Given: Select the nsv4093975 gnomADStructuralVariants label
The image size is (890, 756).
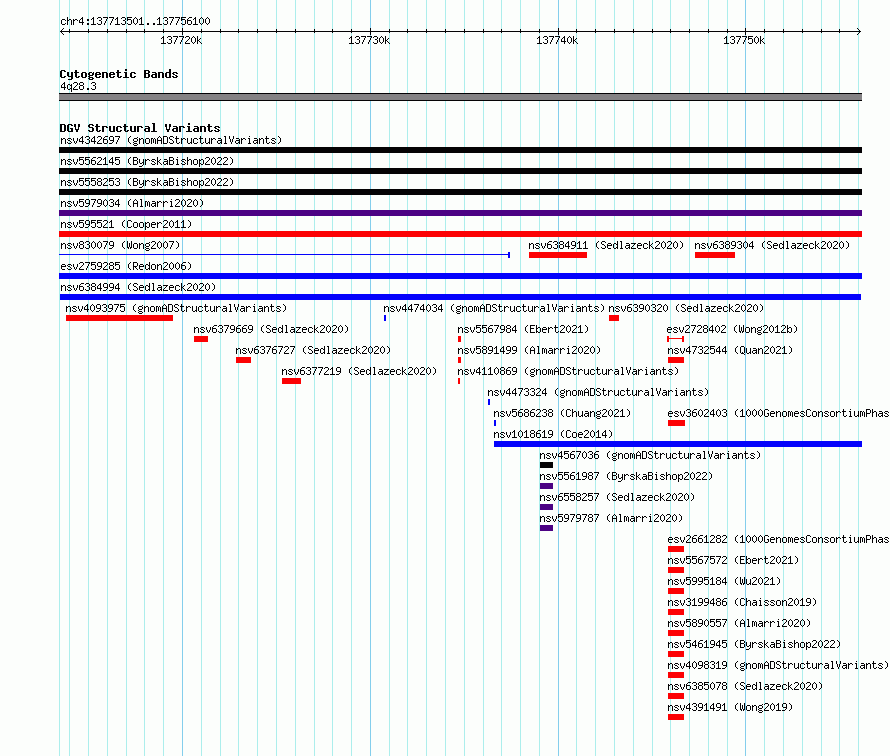Looking at the screenshot, I should click(176, 308).
